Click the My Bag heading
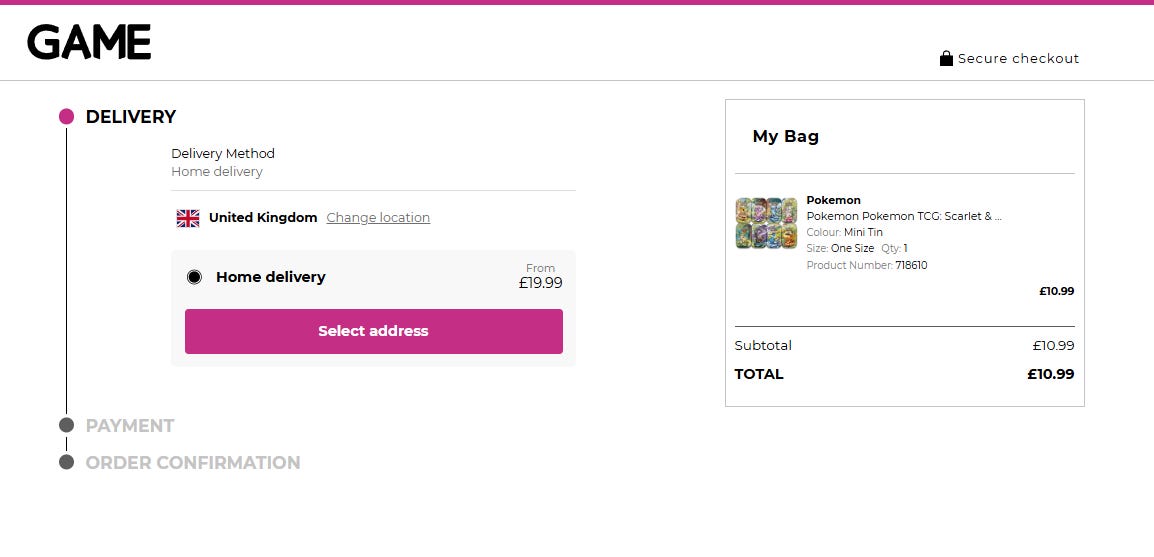The width and height of the screenshot is (1154, 557). click(785, 137)
